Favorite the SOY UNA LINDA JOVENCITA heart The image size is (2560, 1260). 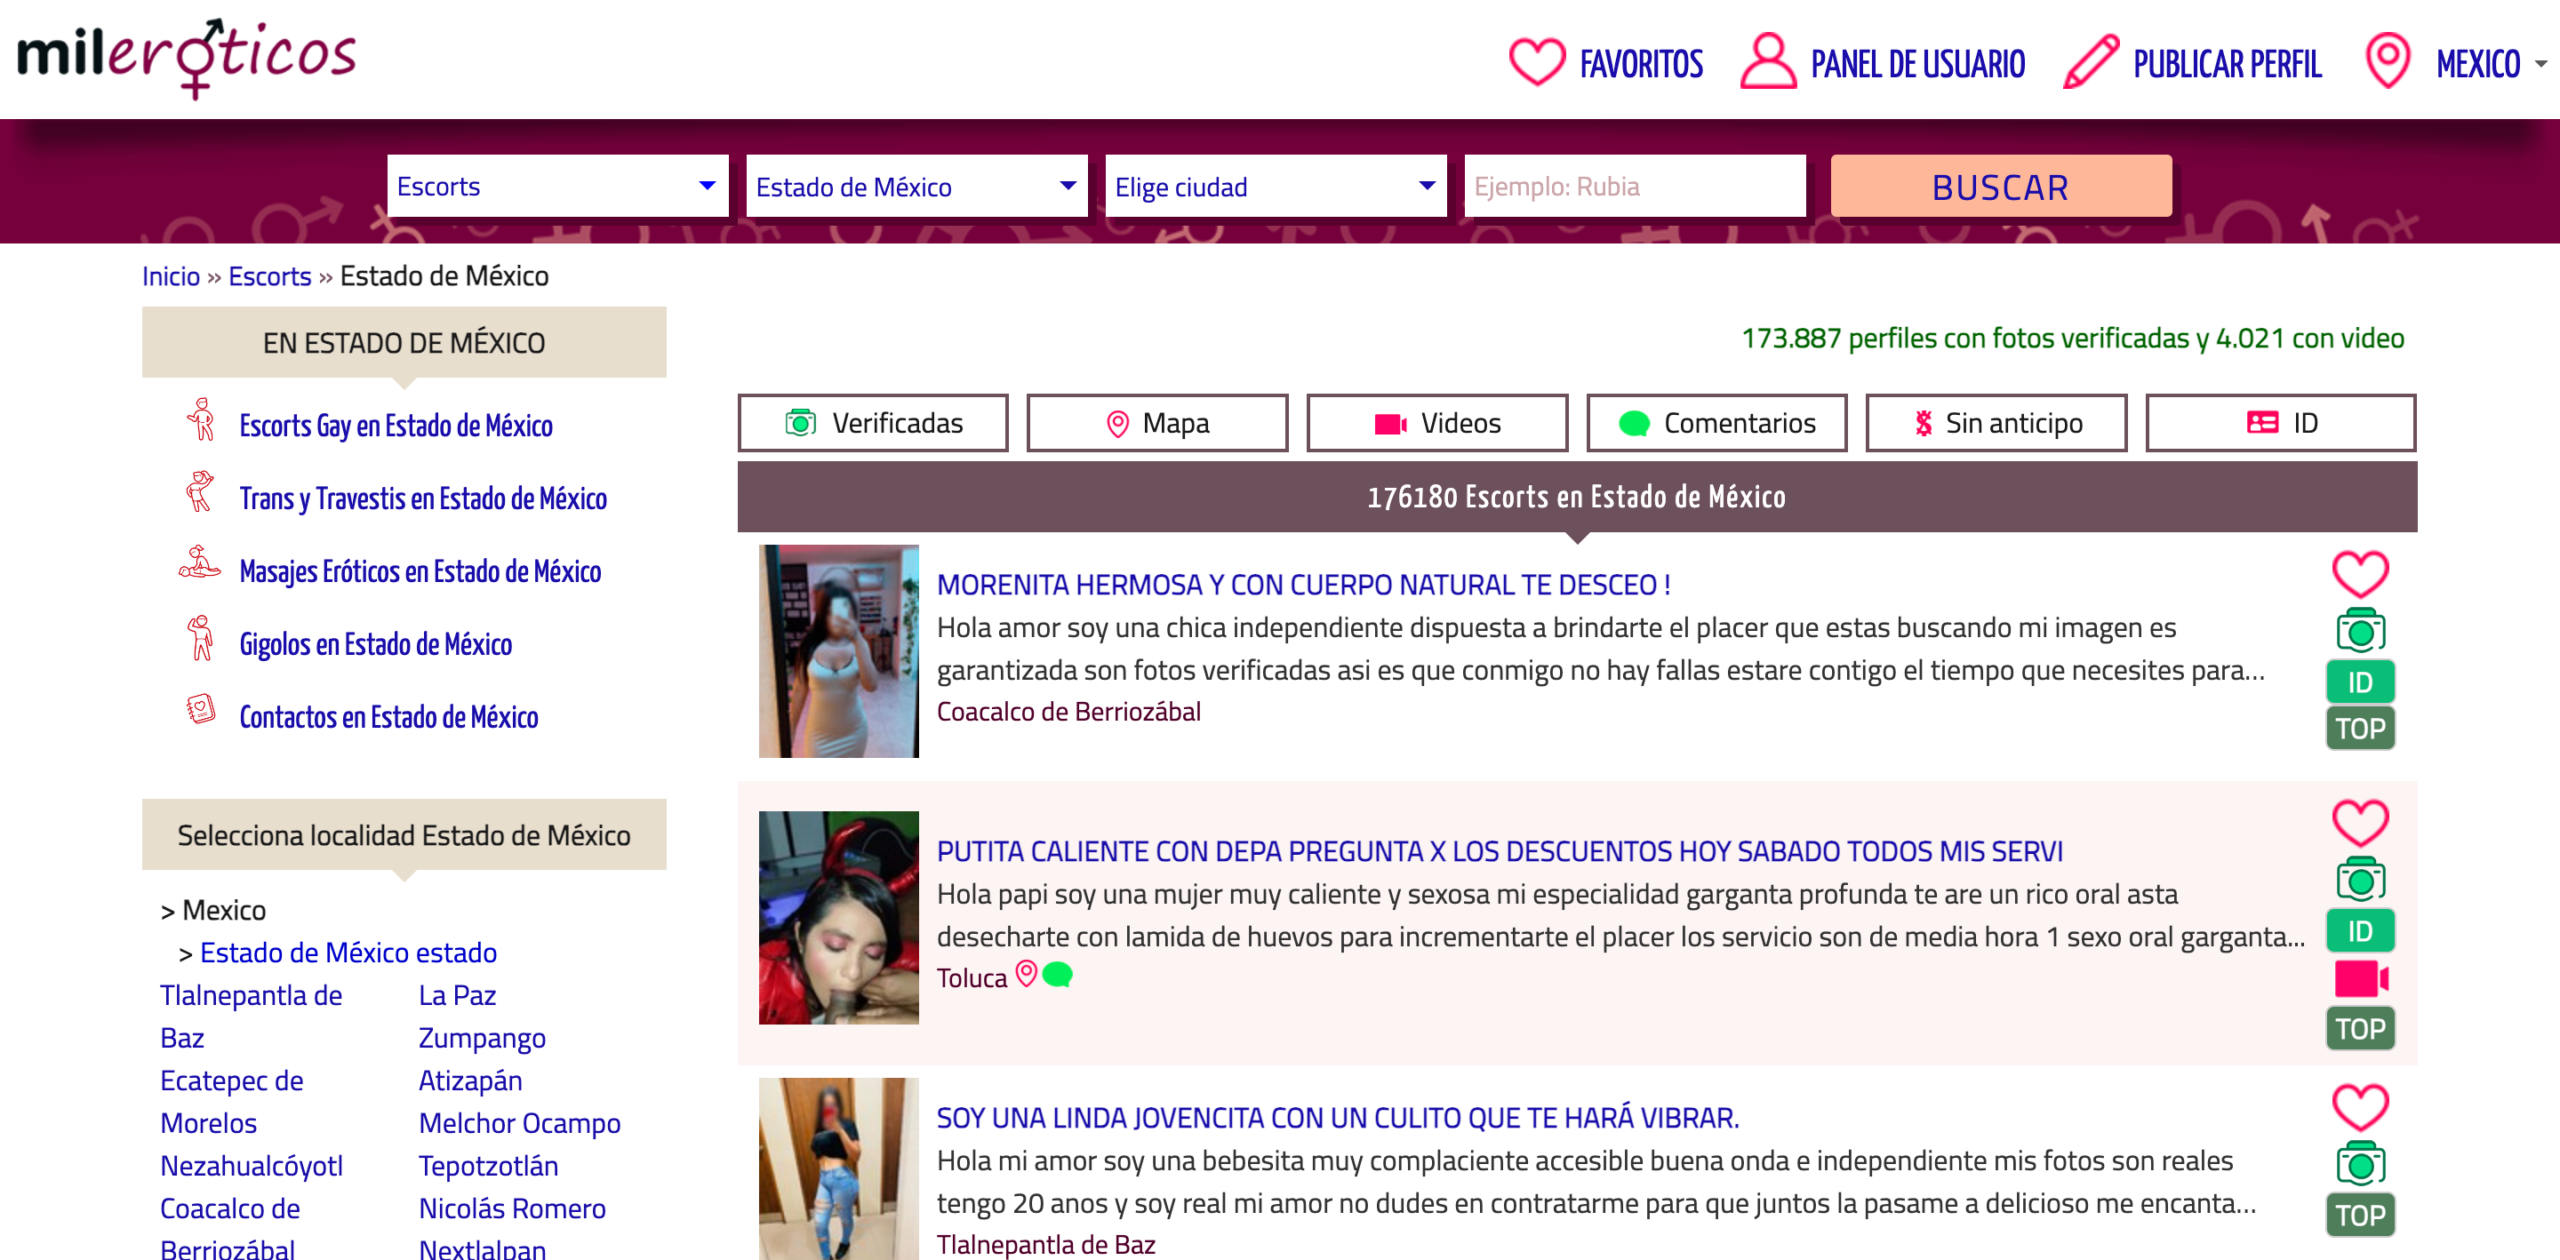(x=2360, y=1108)
